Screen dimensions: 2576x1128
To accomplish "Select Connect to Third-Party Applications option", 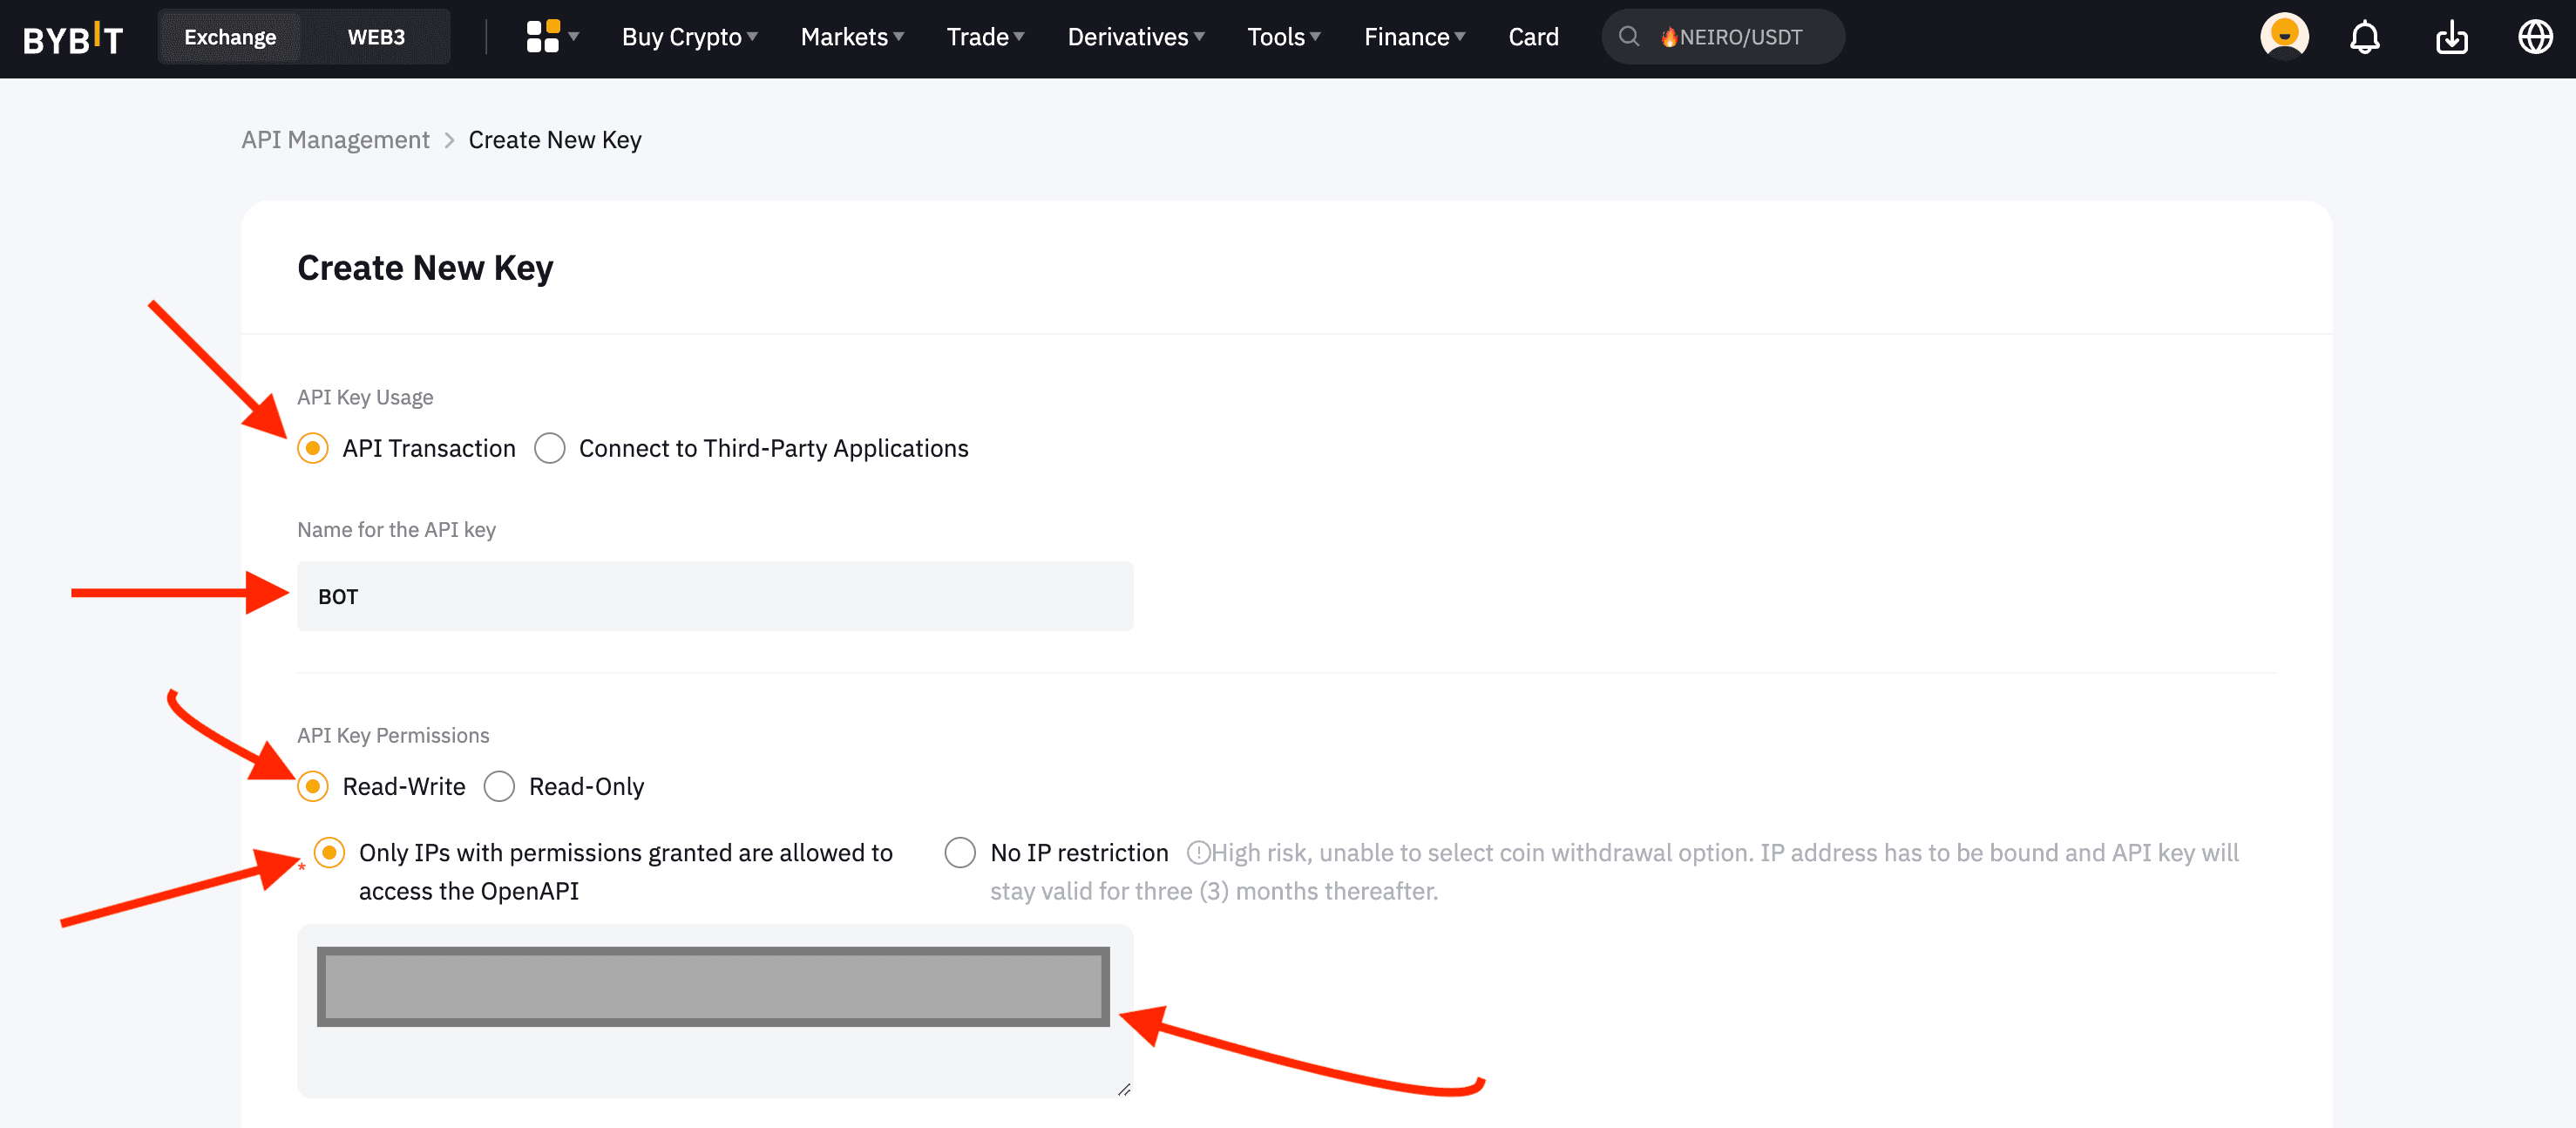I will [x=551, y=447].
